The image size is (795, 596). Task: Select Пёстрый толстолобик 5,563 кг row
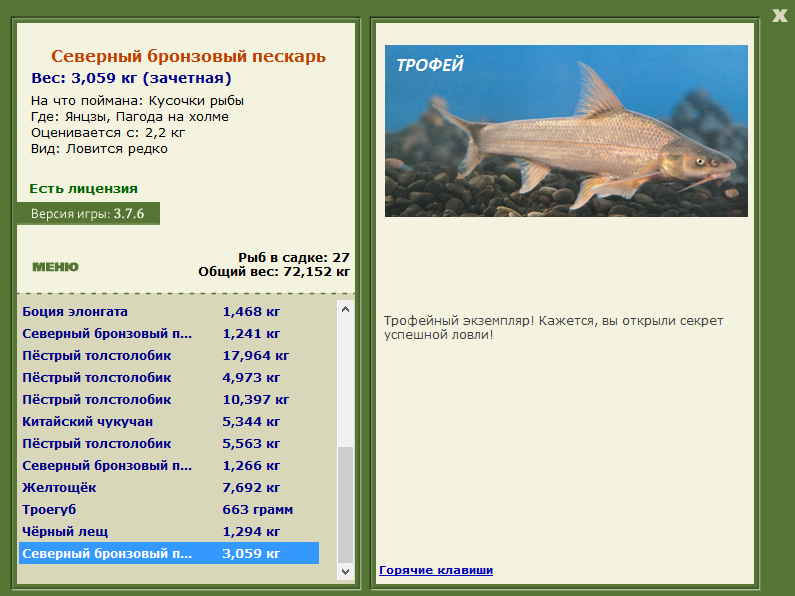(x=169, y=443)
